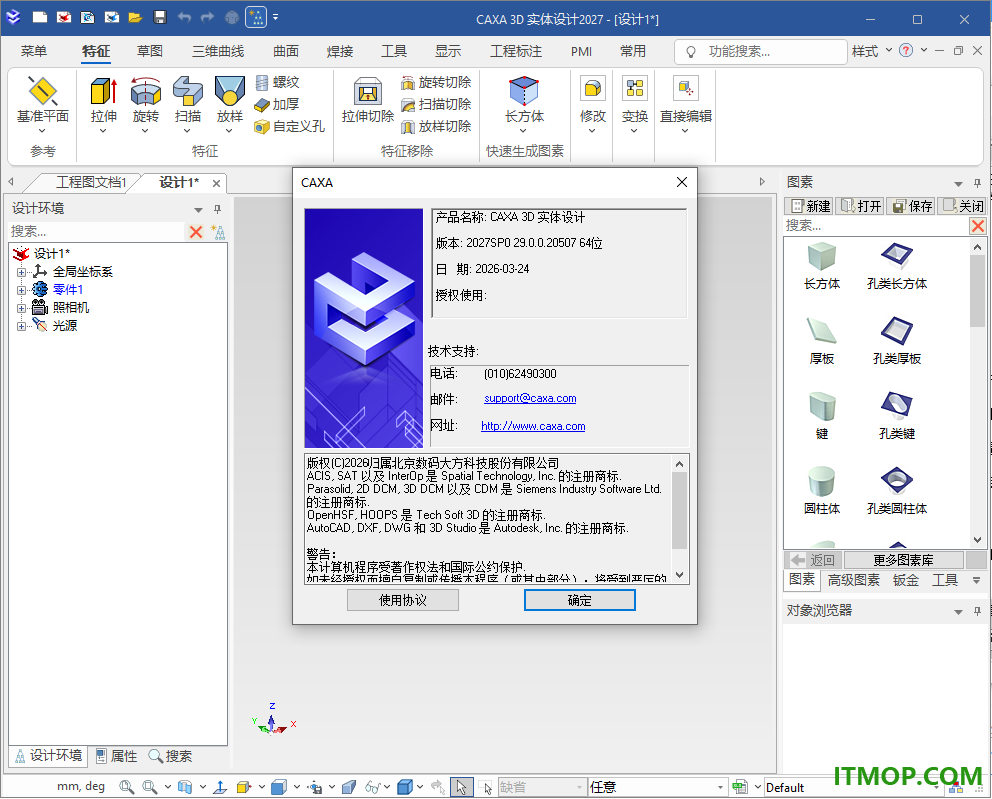Switch to the 工程标注 ribbon tab

click(516, 51)
